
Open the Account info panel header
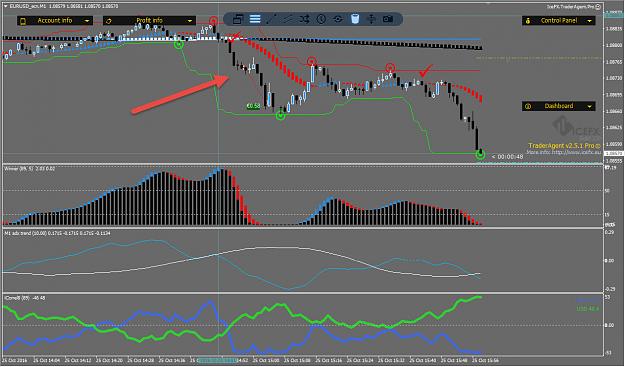[55, 20]
